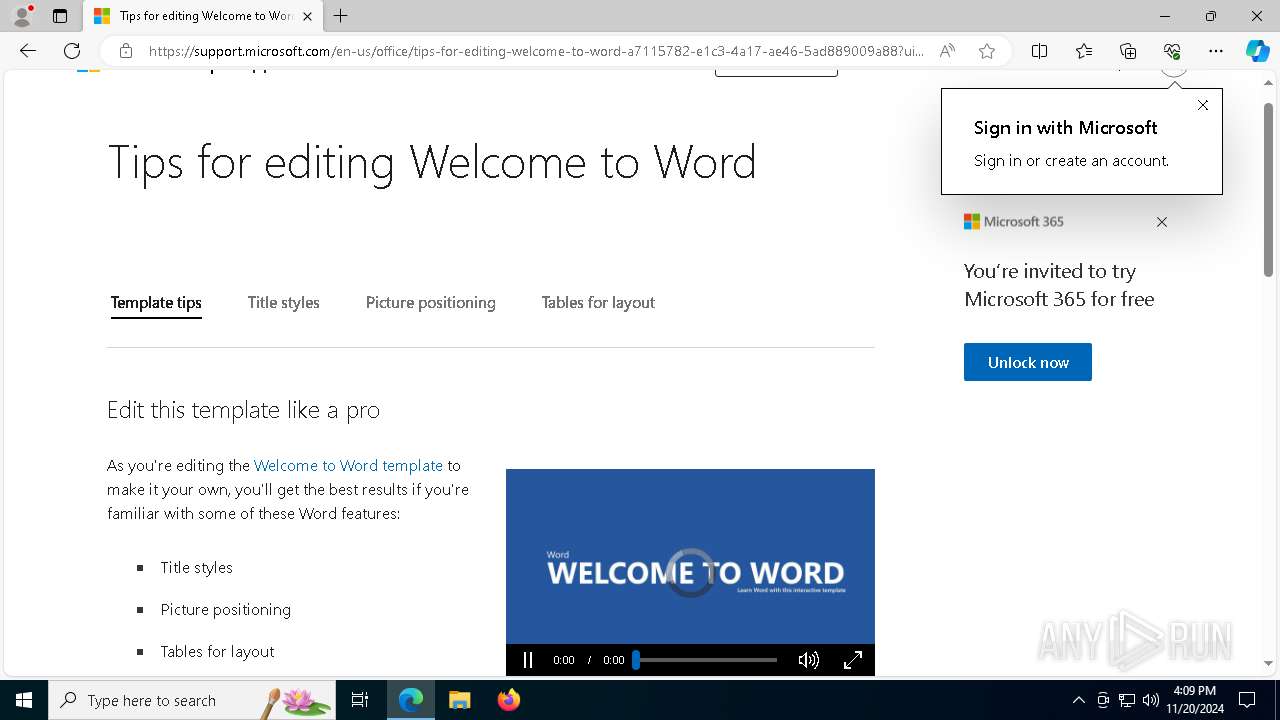This screenshot has height=720, width=1280.
Task: Open Settings and more menu
Action: tap(1216, 51)
